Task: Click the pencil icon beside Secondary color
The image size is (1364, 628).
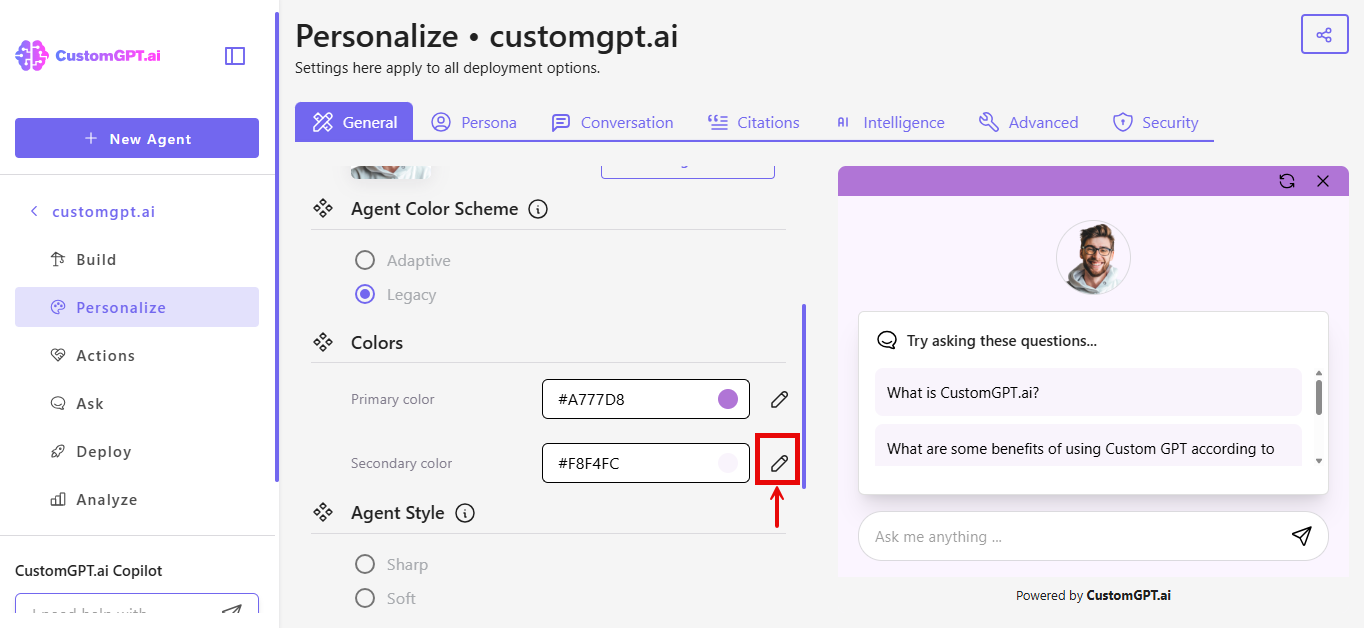Action: (778, 462)
